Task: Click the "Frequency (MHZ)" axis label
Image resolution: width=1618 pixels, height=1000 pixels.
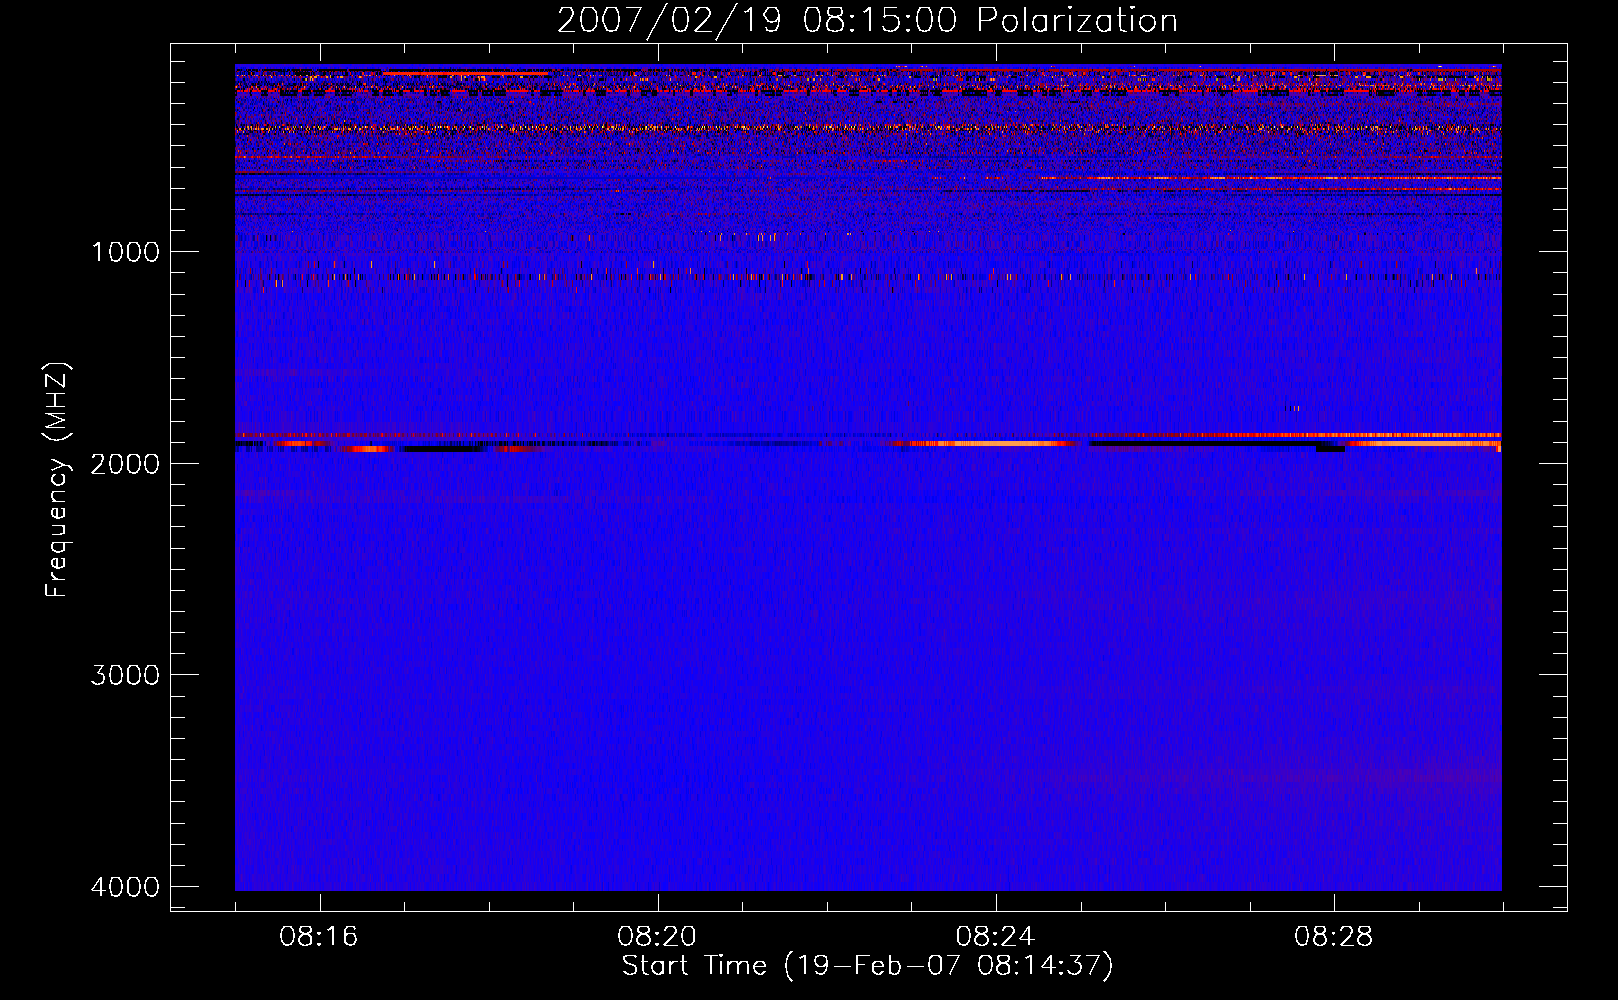Action: pyautogui.click(x=57, y=479)
